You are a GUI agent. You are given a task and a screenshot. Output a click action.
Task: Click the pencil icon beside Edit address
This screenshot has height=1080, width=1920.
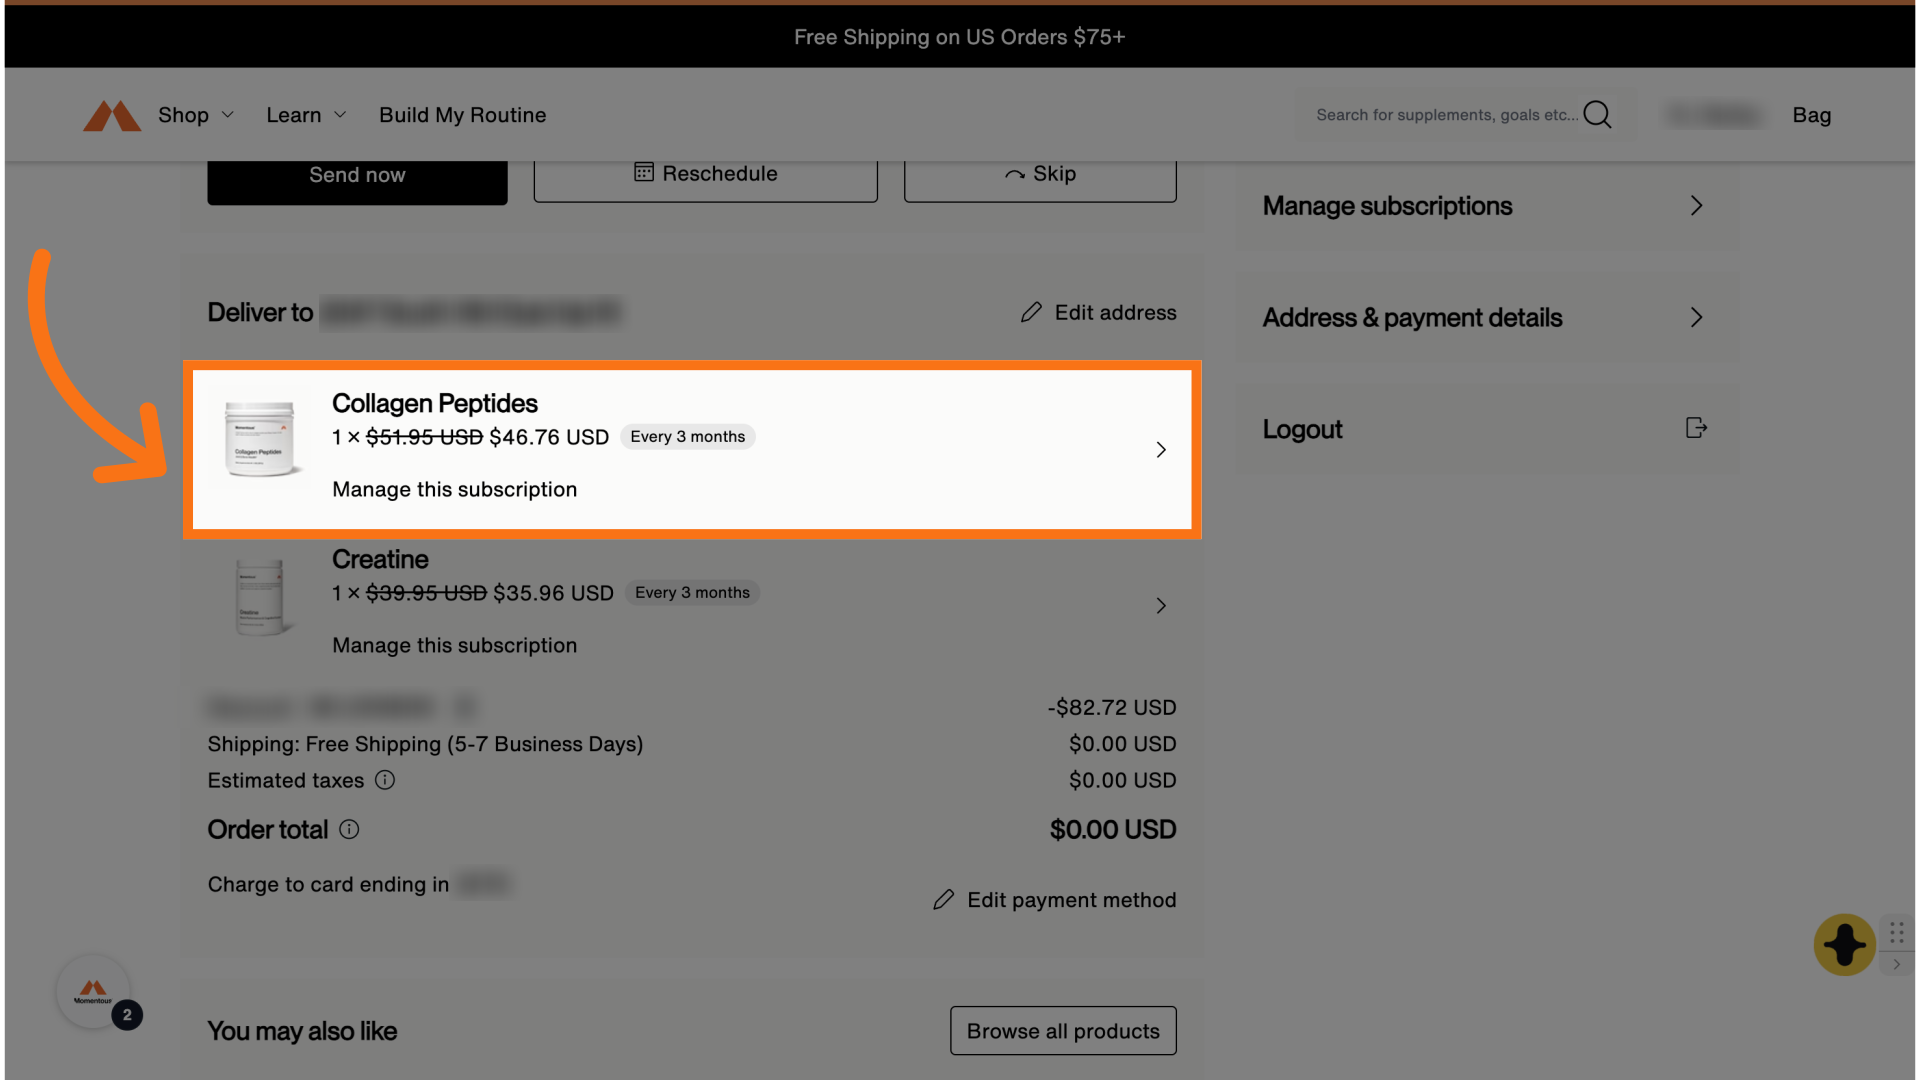click(x=1031, y=313)
